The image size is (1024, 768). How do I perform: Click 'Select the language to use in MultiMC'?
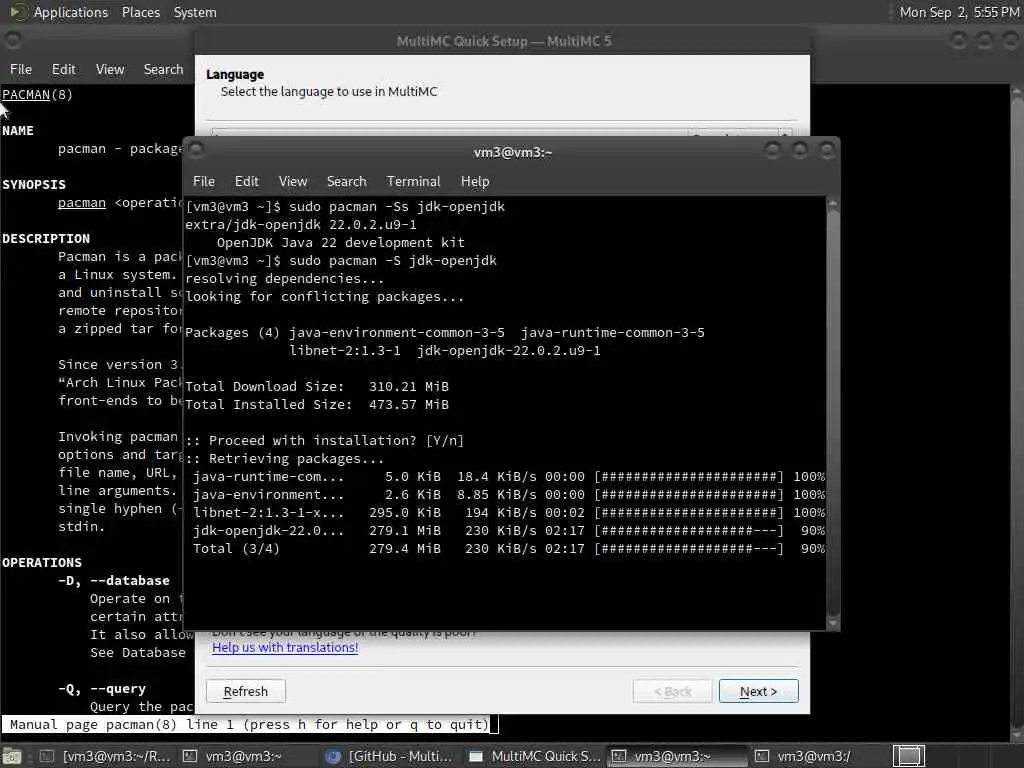[x=328, y=91]
